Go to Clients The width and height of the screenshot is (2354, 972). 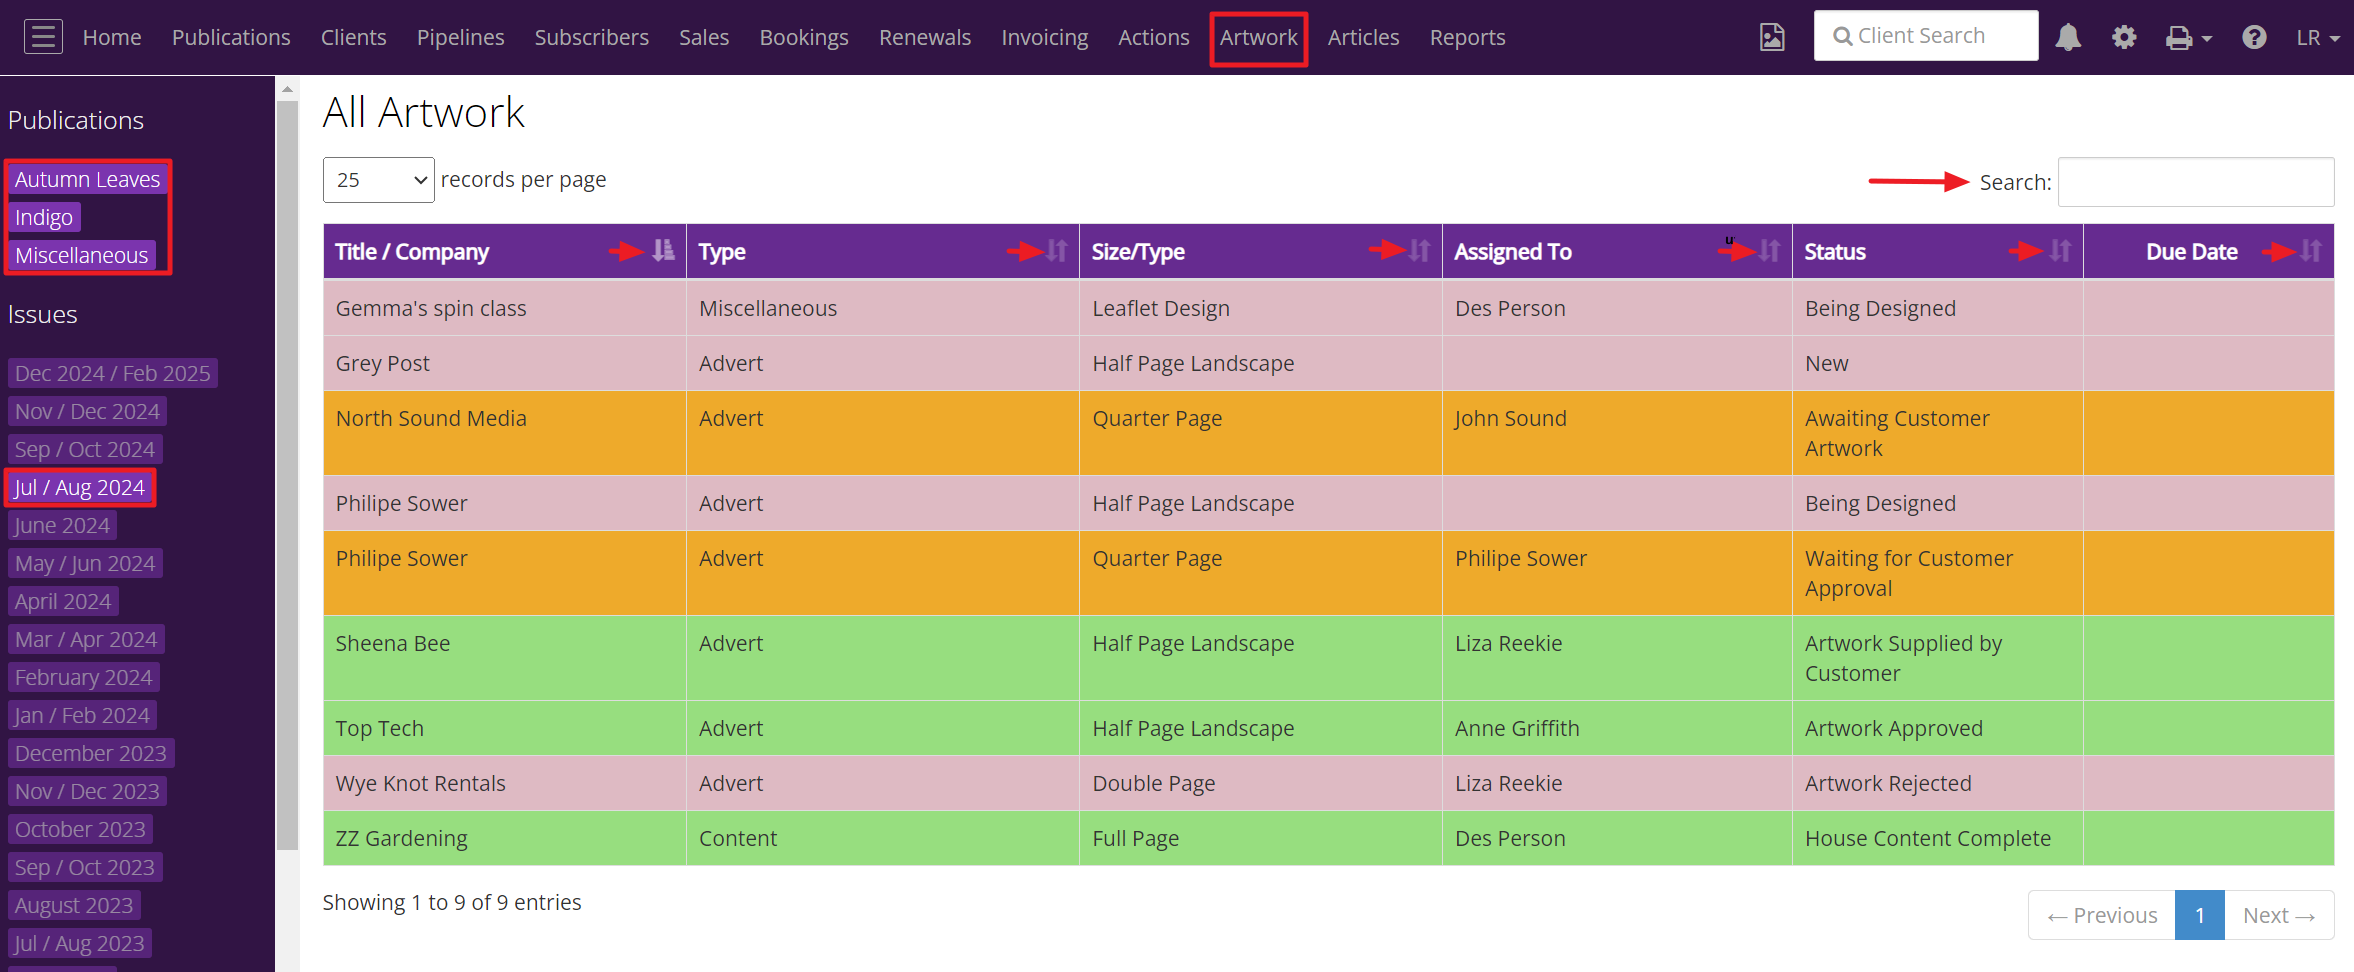click(353, 37)
